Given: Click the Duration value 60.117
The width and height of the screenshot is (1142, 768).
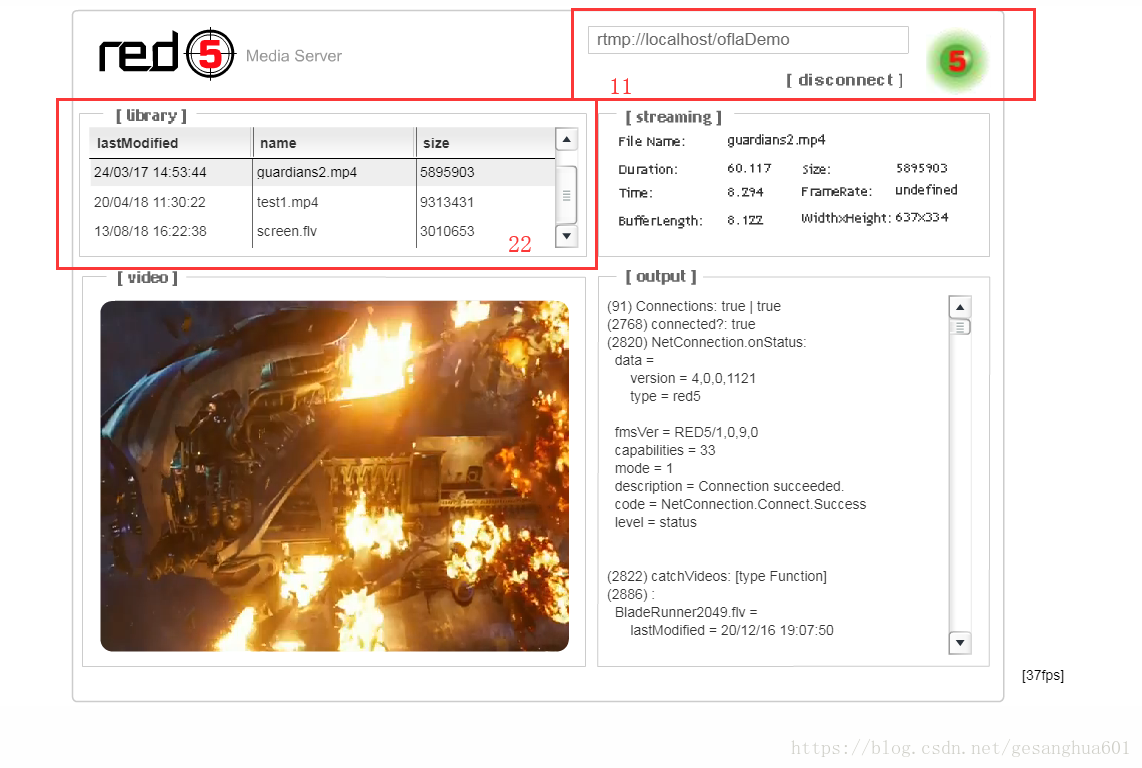Looking at the screenshot, I should click(749, 168).
